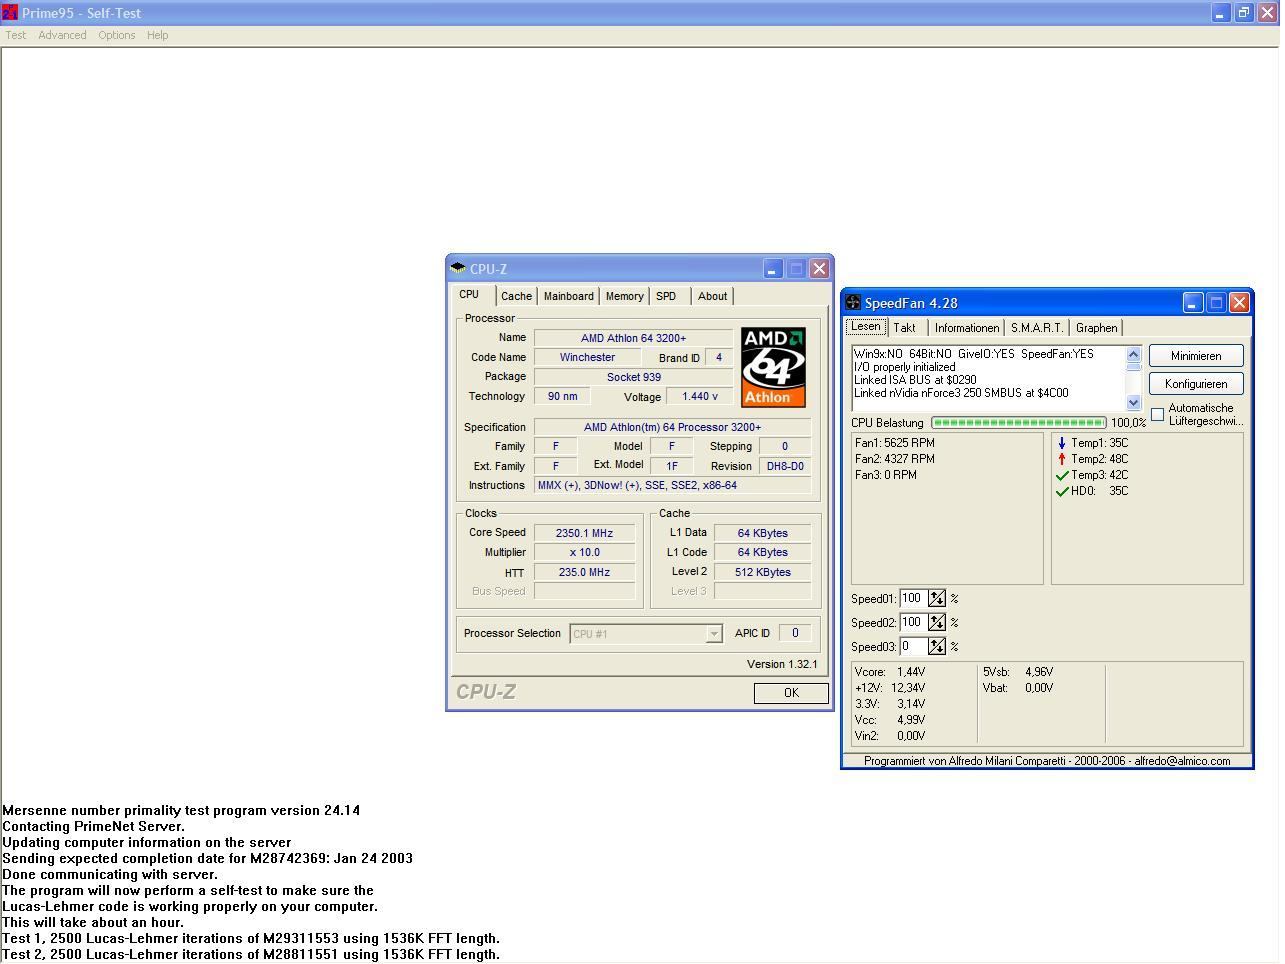Image resolution: width=1285 pixels, height=964 pixels.
Task: Select the S.M.A.R.T. tab in SpeedFan
Action: tap(1037, 328)
